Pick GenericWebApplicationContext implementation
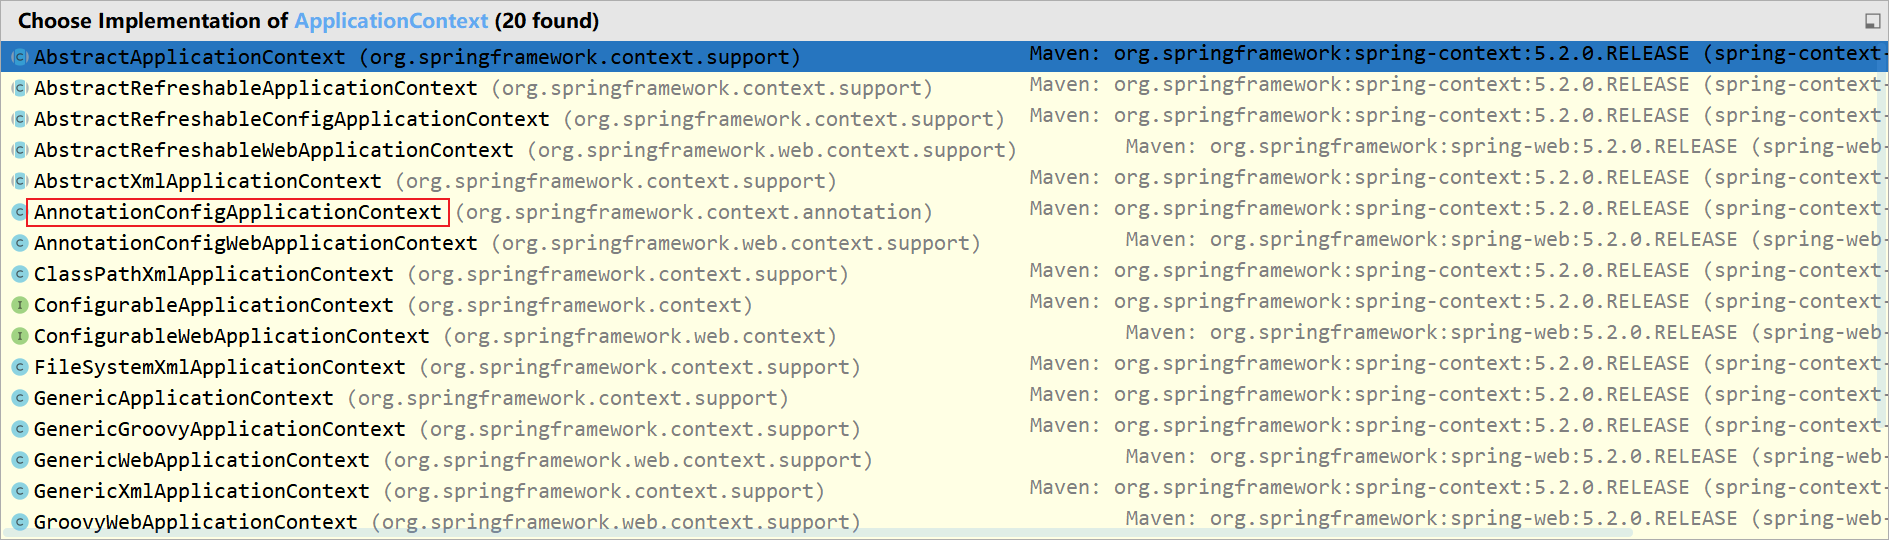The height and width of the screenshot is (540, 1889). [x=201, y=461]
